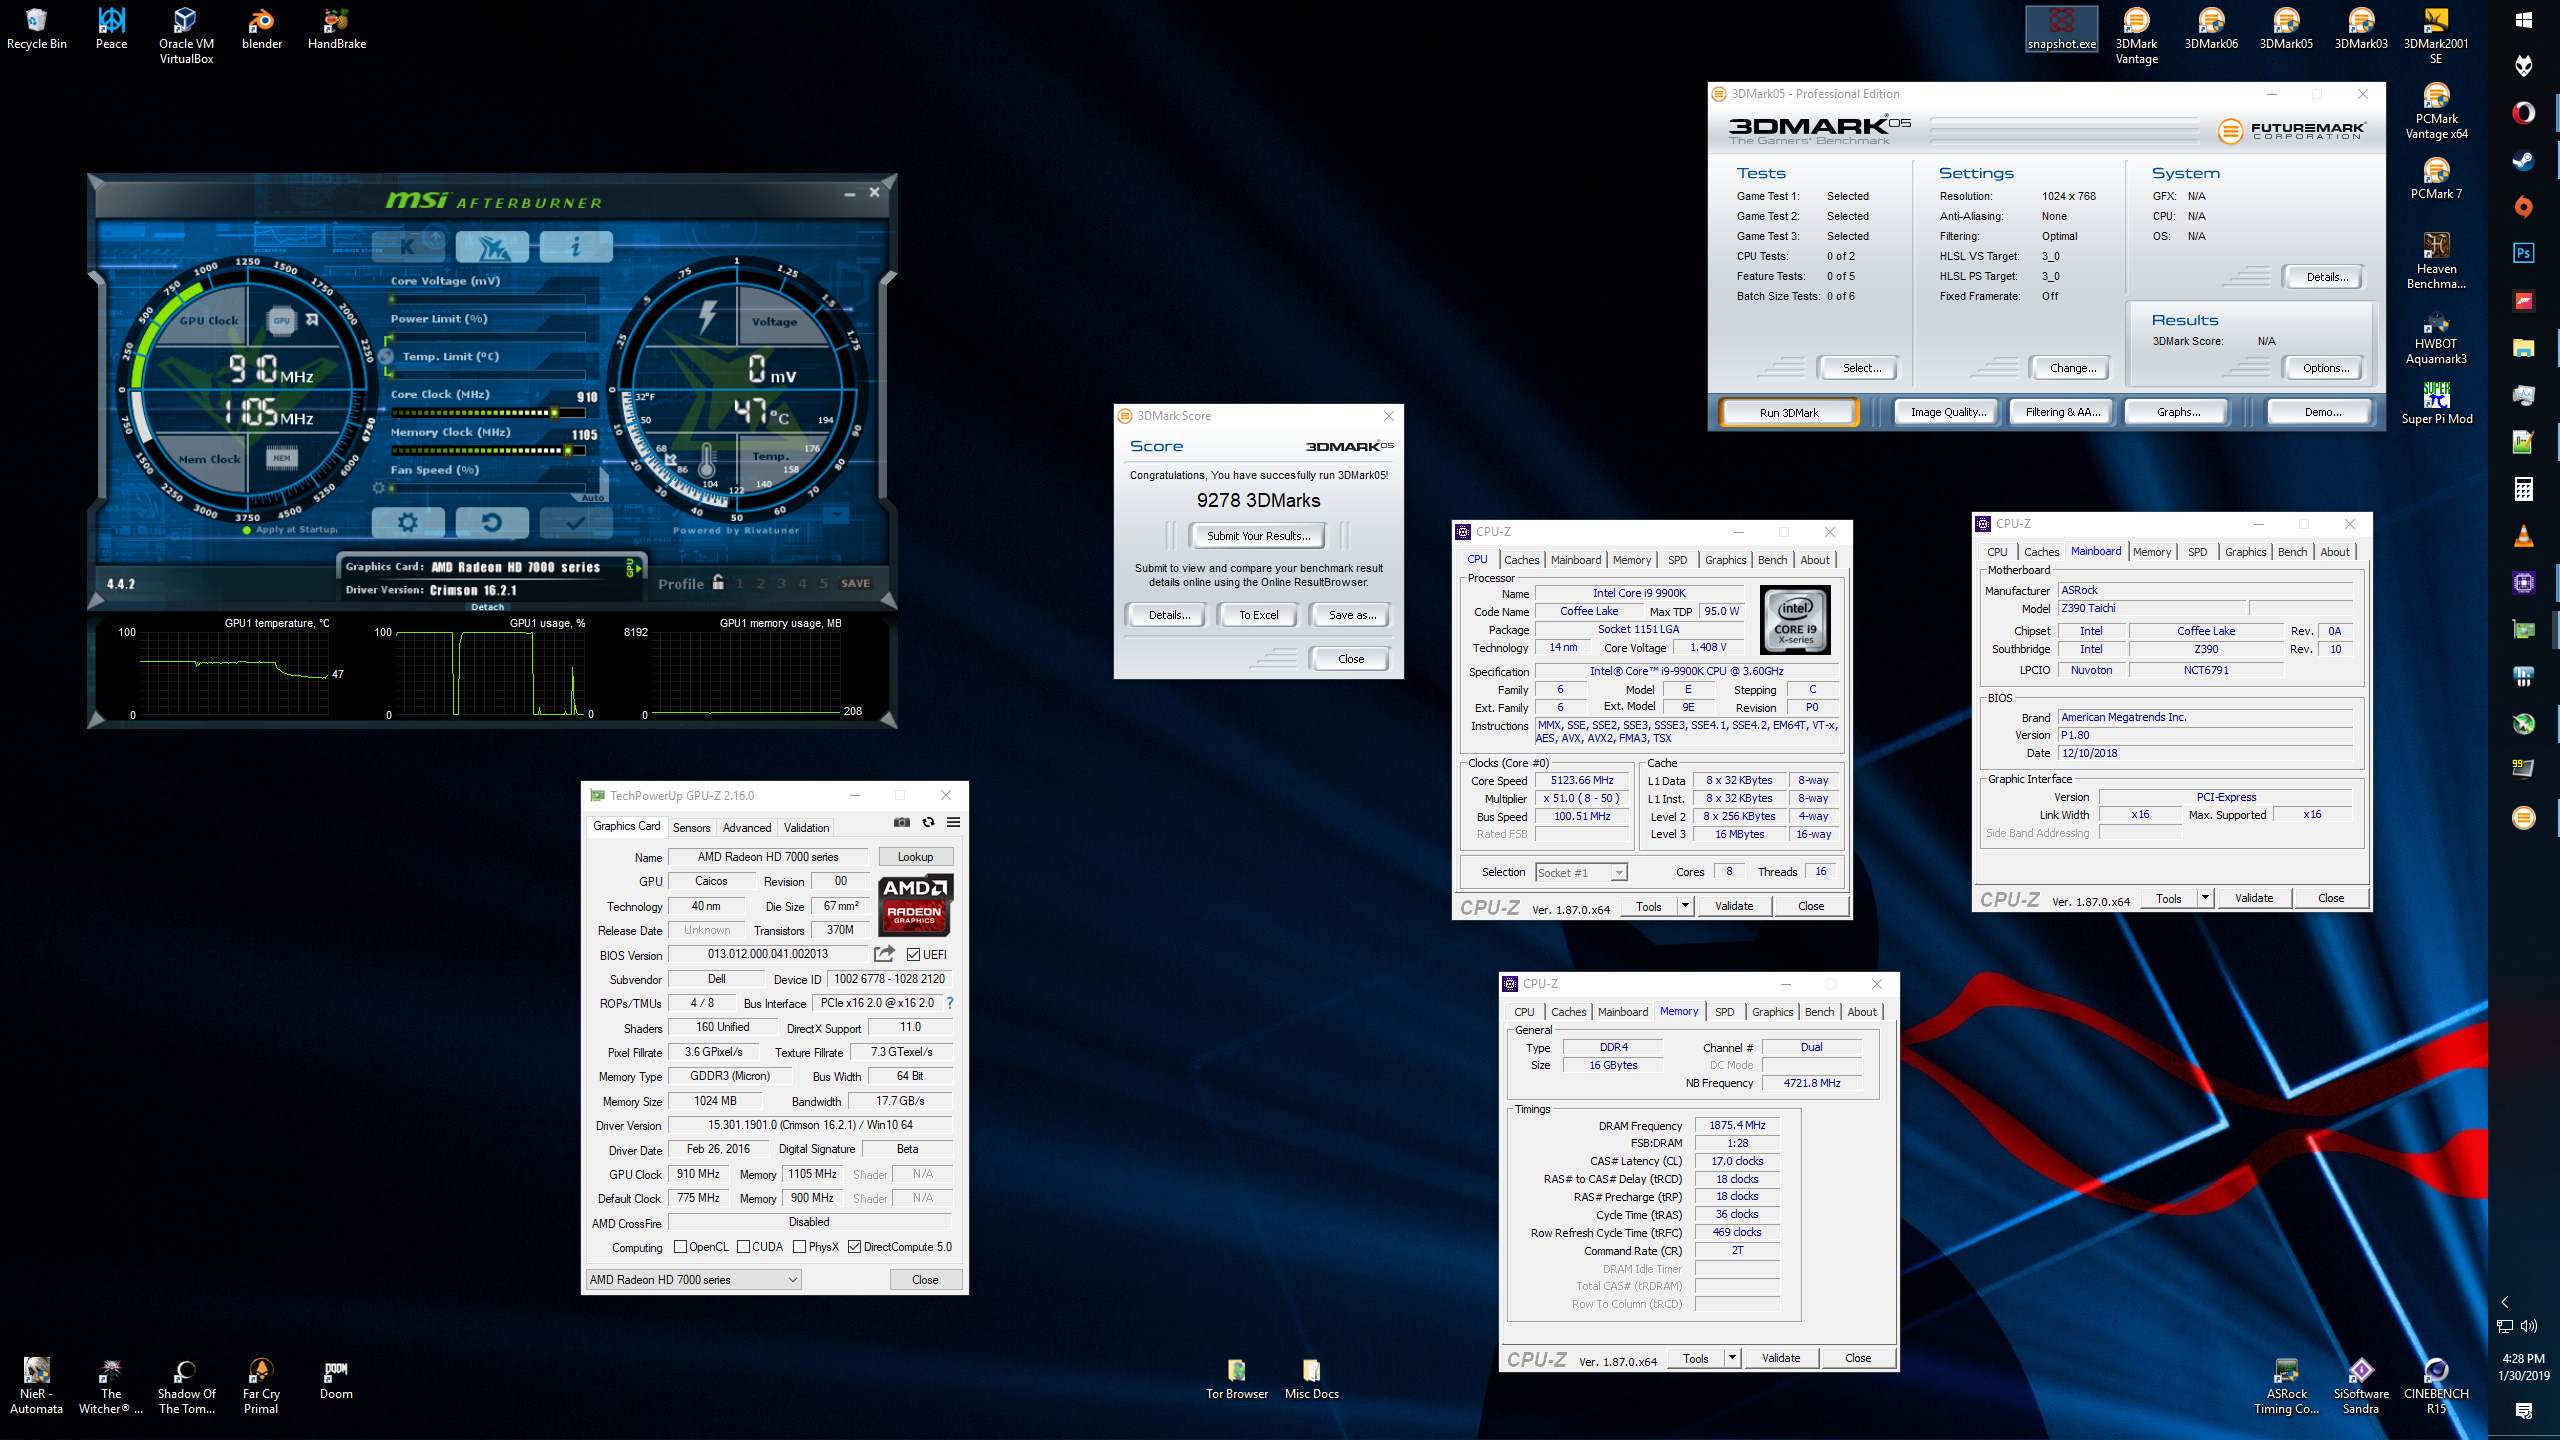The image size is (2560, 1440).
Task: Click the SAVE profile button in Afterburner
Action: click(855, 583)
